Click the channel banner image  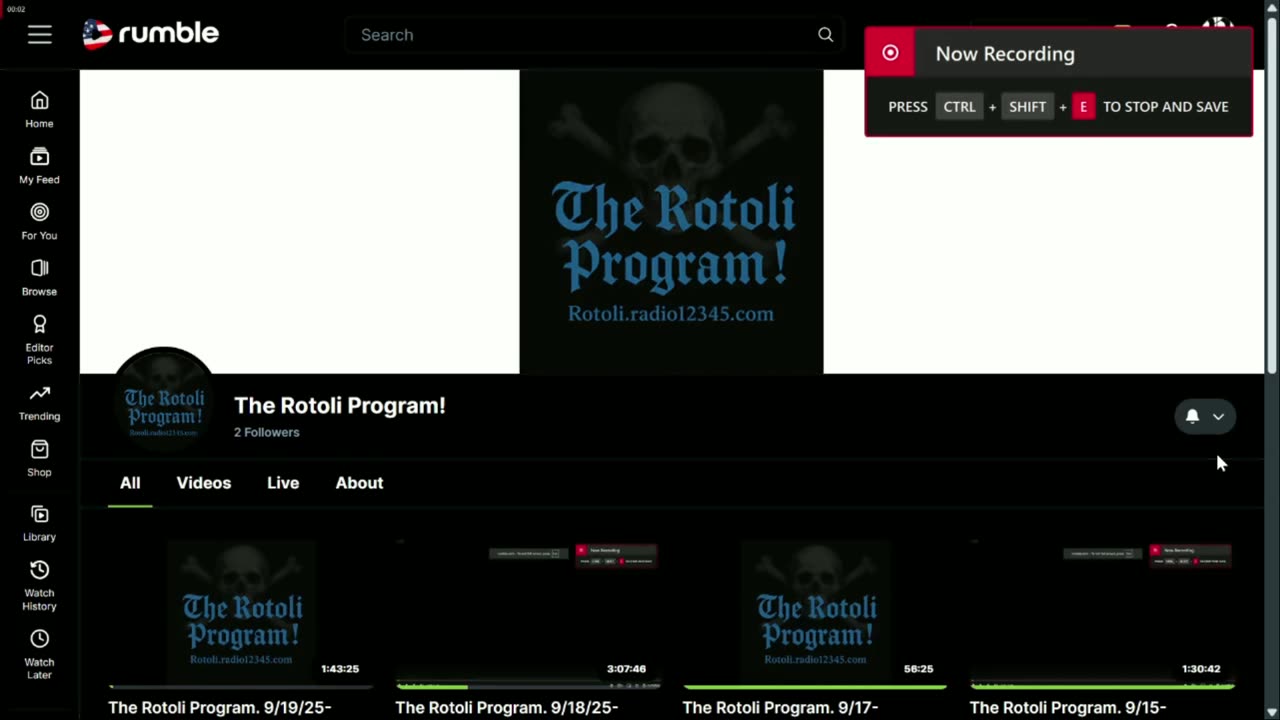coord(672,222)
